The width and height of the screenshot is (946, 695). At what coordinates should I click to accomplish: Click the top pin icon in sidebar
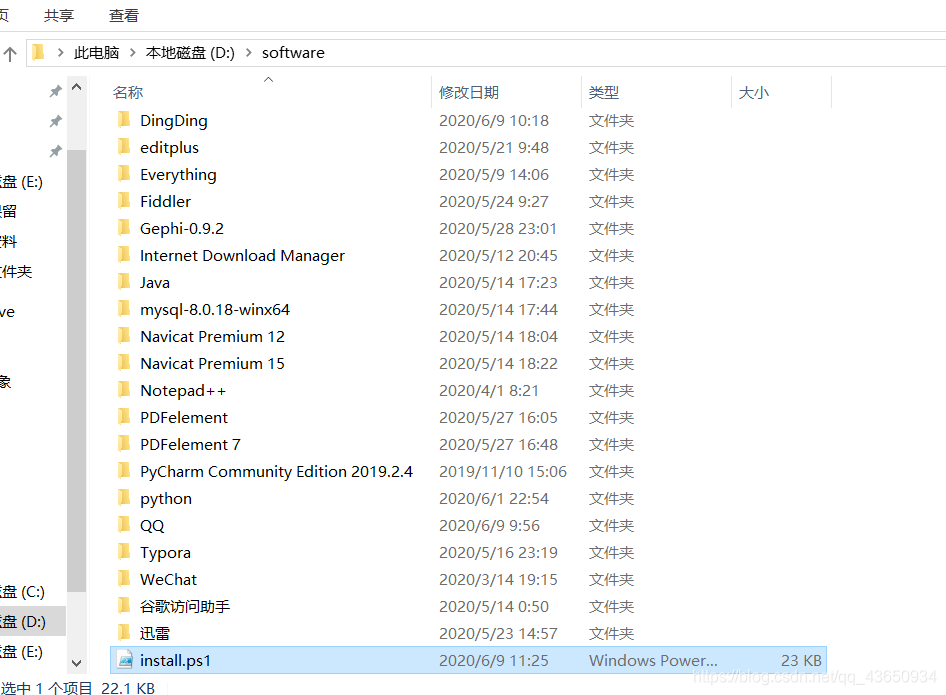click(x=56, y=92)
